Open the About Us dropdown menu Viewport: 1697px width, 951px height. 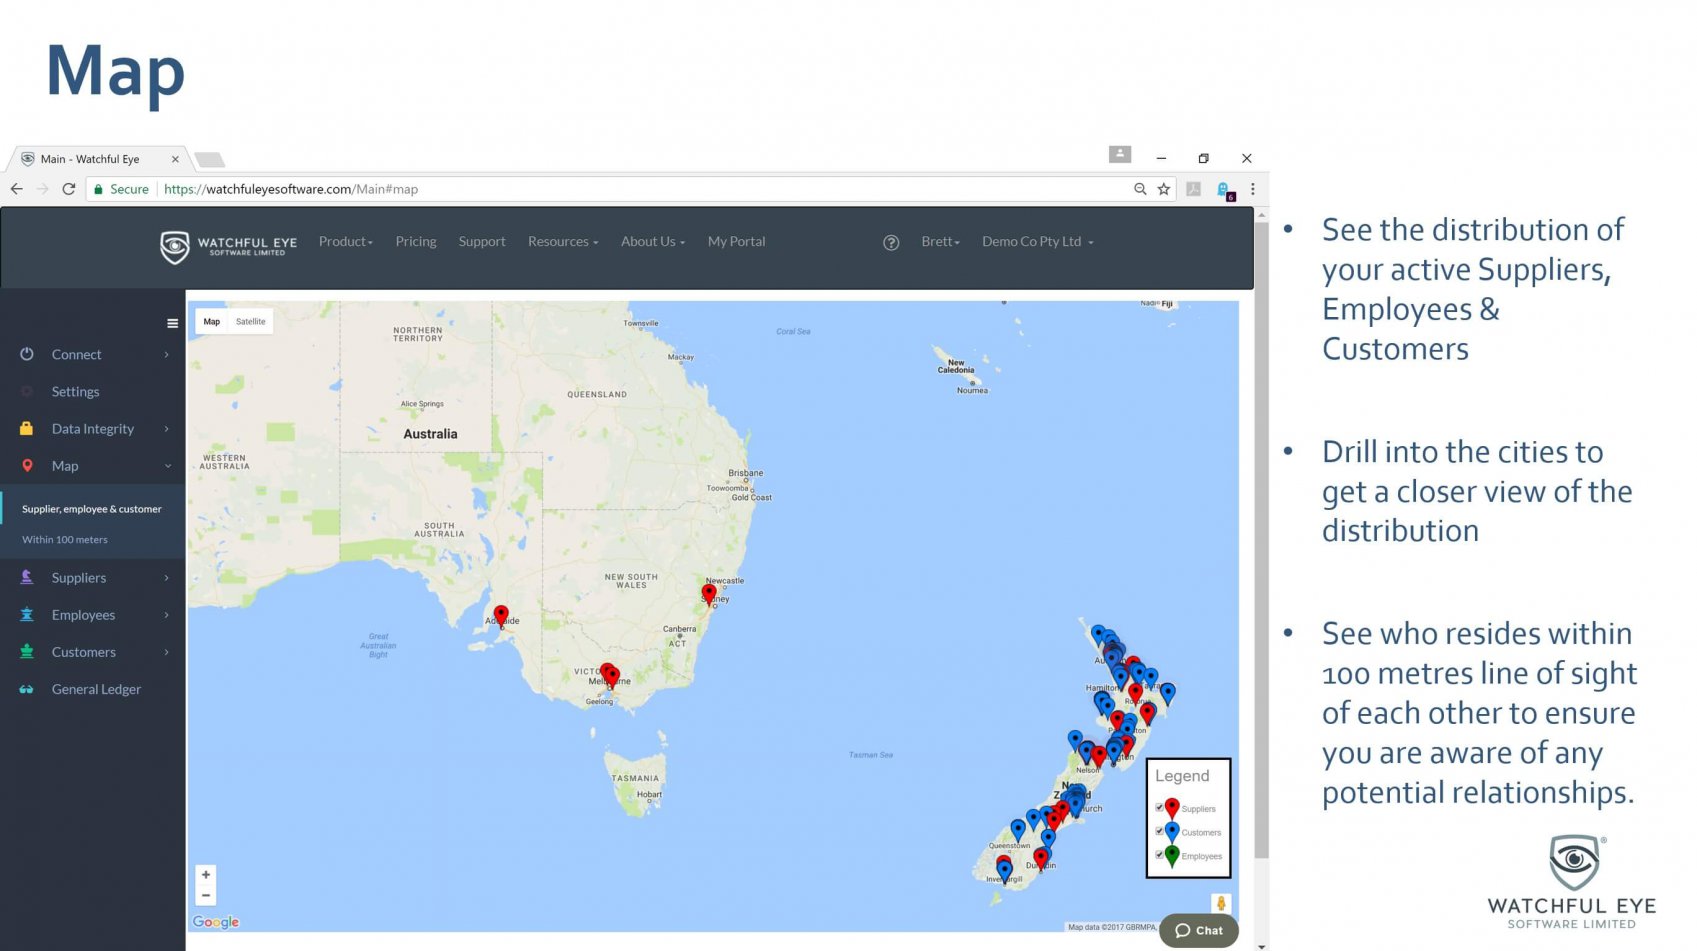point(653,242)
